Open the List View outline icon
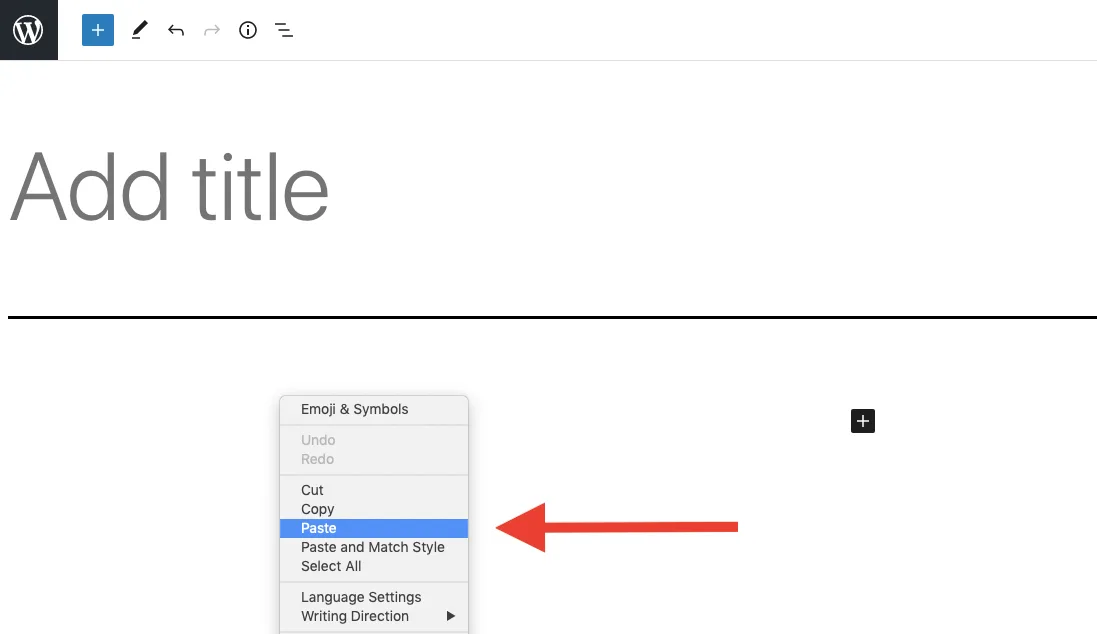The width and height of the screenshot is (1097, 634). 283,30
